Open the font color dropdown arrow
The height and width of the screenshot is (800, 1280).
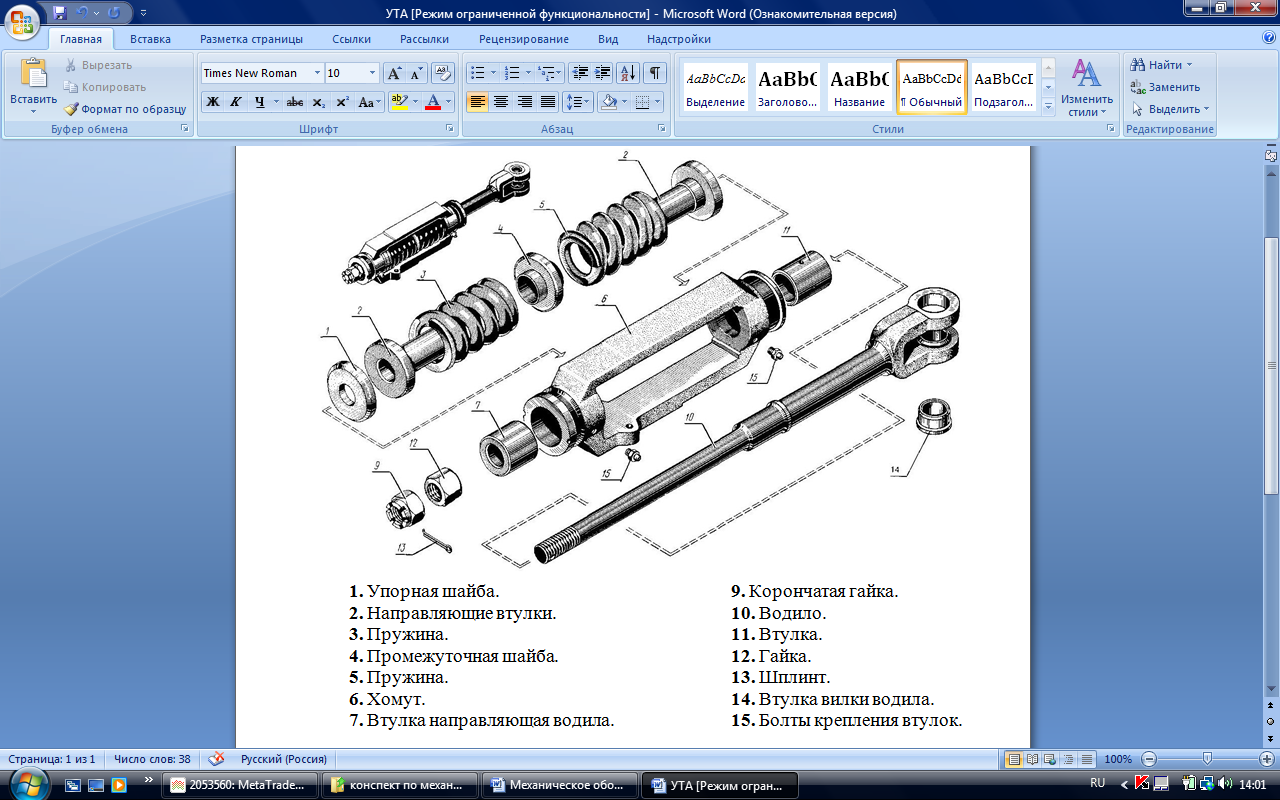[x=449, y=102]
